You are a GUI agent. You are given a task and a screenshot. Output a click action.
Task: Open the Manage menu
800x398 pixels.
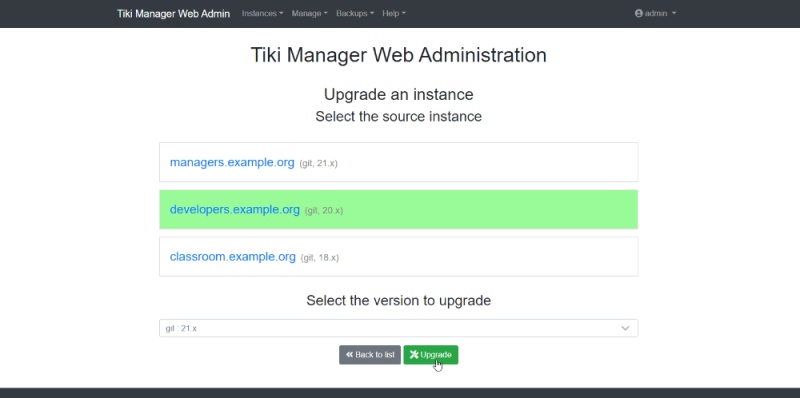[x=309, y=13]
